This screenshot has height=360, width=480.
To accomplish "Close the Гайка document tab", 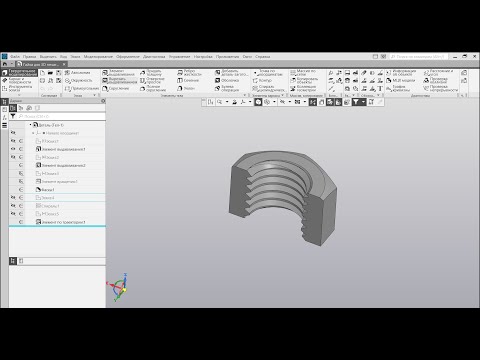I will (64, 64).
